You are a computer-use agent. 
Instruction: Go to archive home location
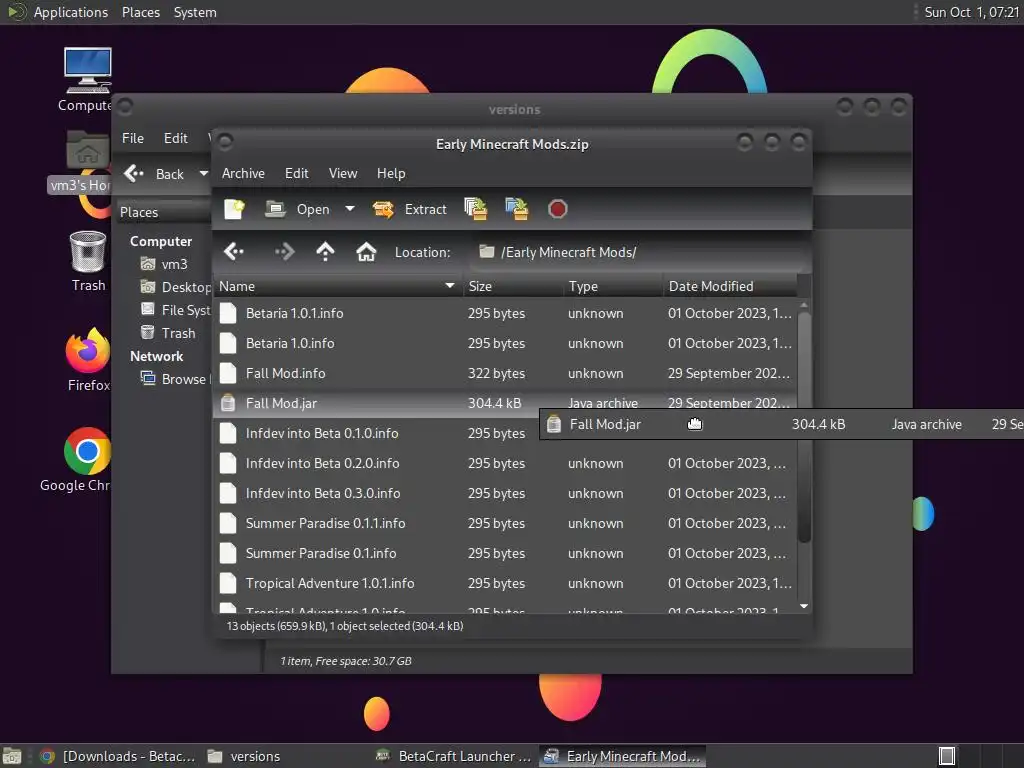click(x=366, y=251)
